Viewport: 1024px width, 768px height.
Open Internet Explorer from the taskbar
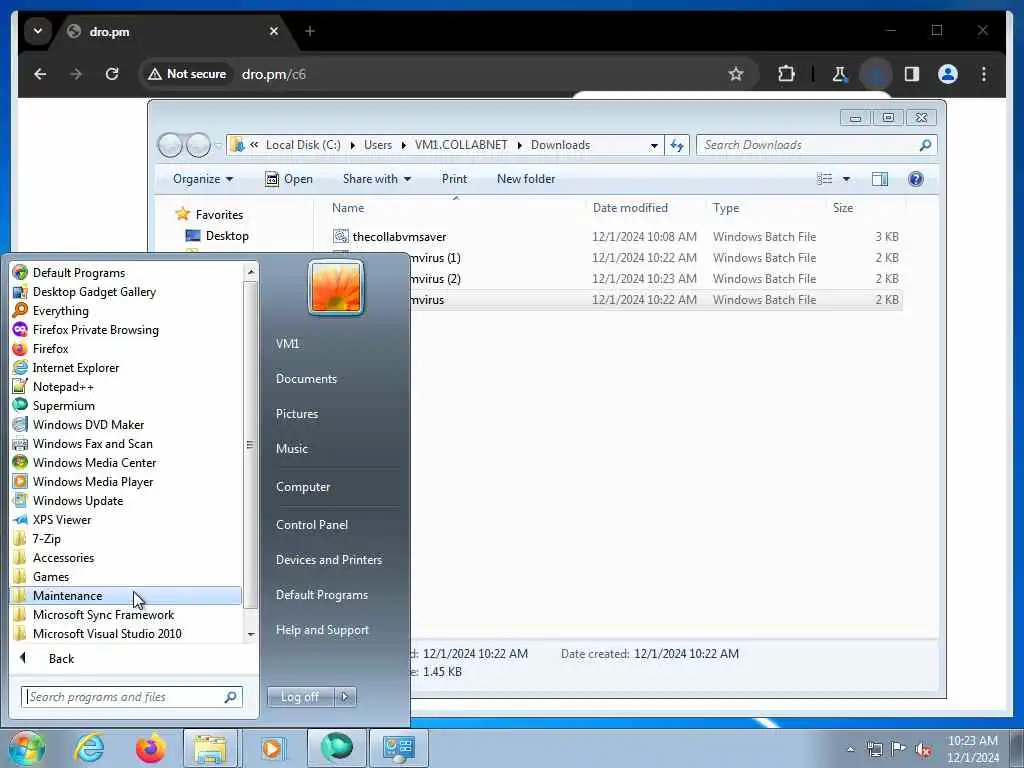click(x=89, y=748)
